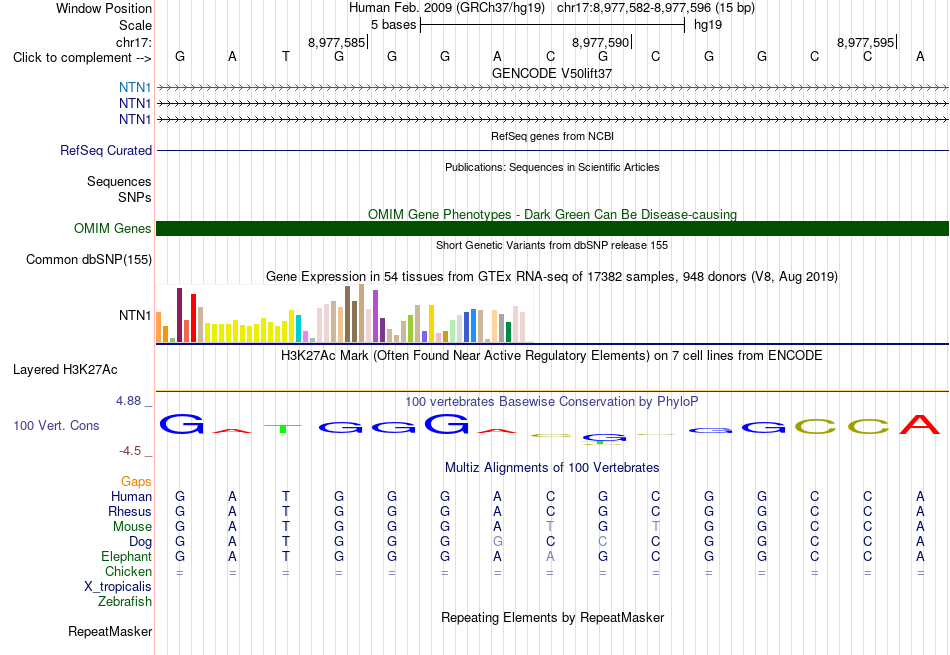Click the Dog species alignment label
The width and height of the screenshot is (950, 655).
[x=140, y=542]
